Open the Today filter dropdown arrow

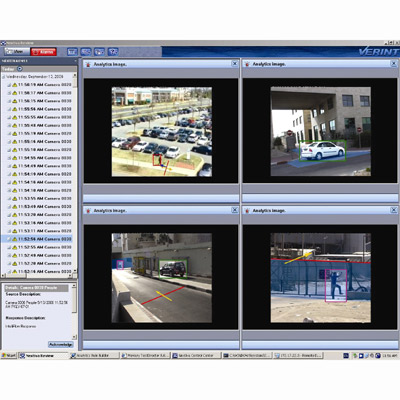coord(19,69)
